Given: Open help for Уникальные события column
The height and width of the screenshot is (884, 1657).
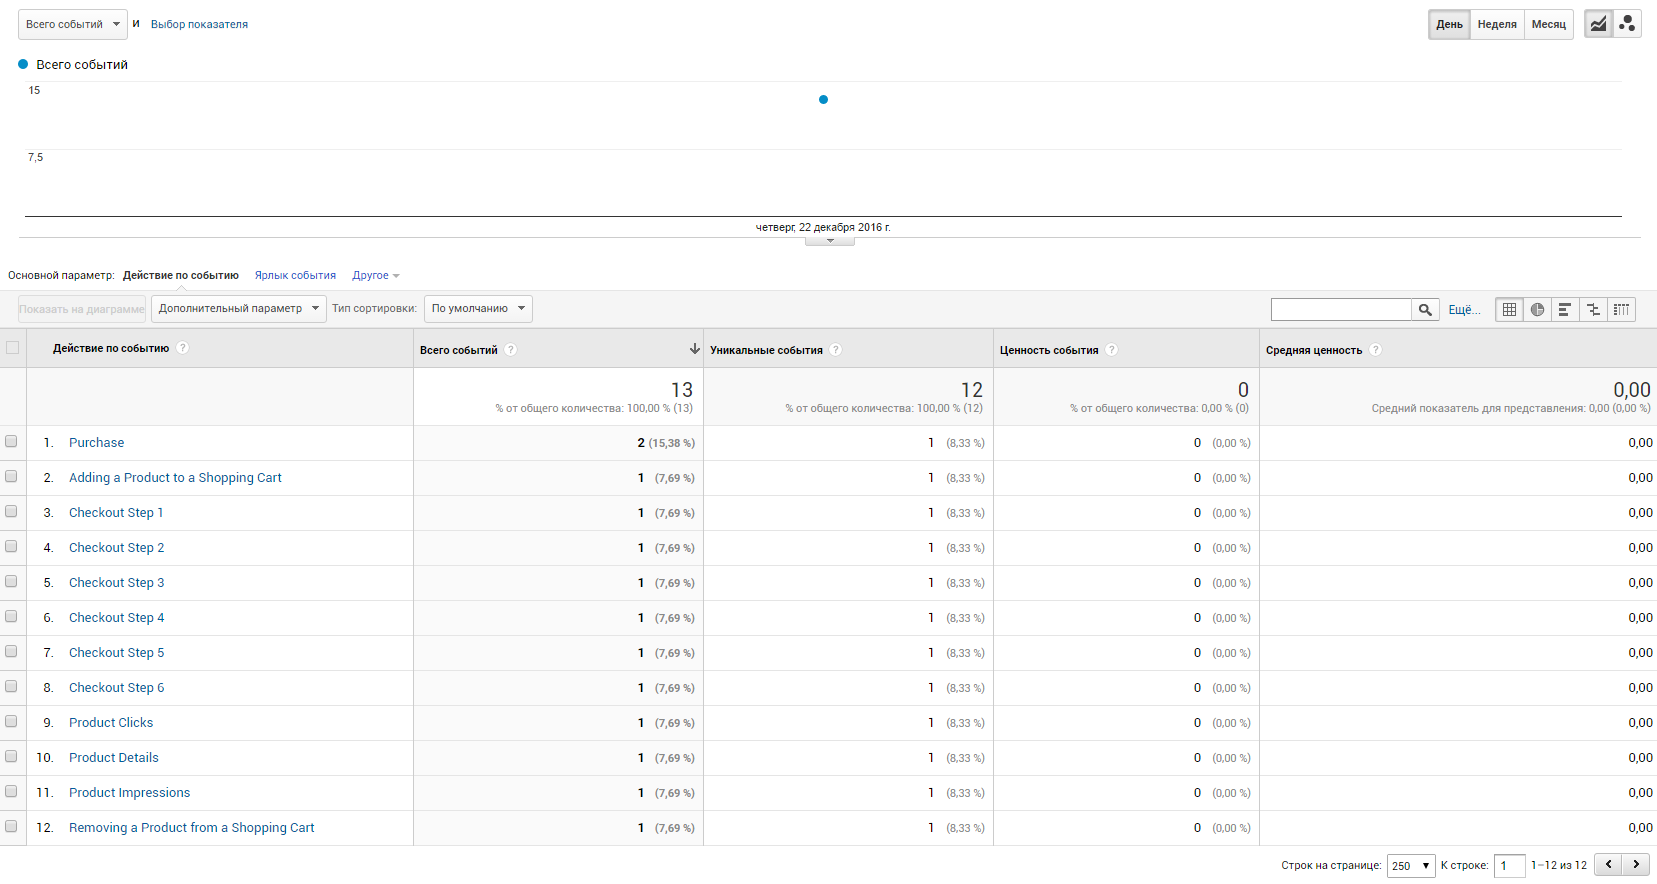Looking at the screenshot, I should click(836, 350).
